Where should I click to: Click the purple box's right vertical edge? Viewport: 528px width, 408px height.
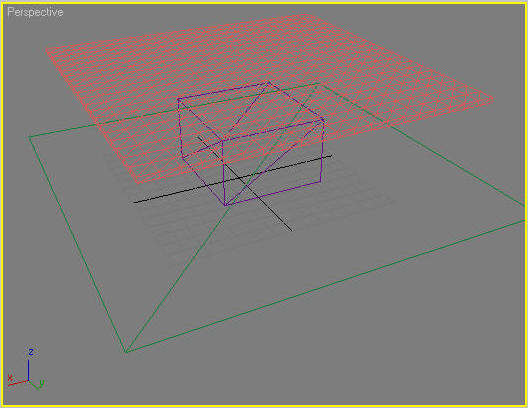pos(322,151)
